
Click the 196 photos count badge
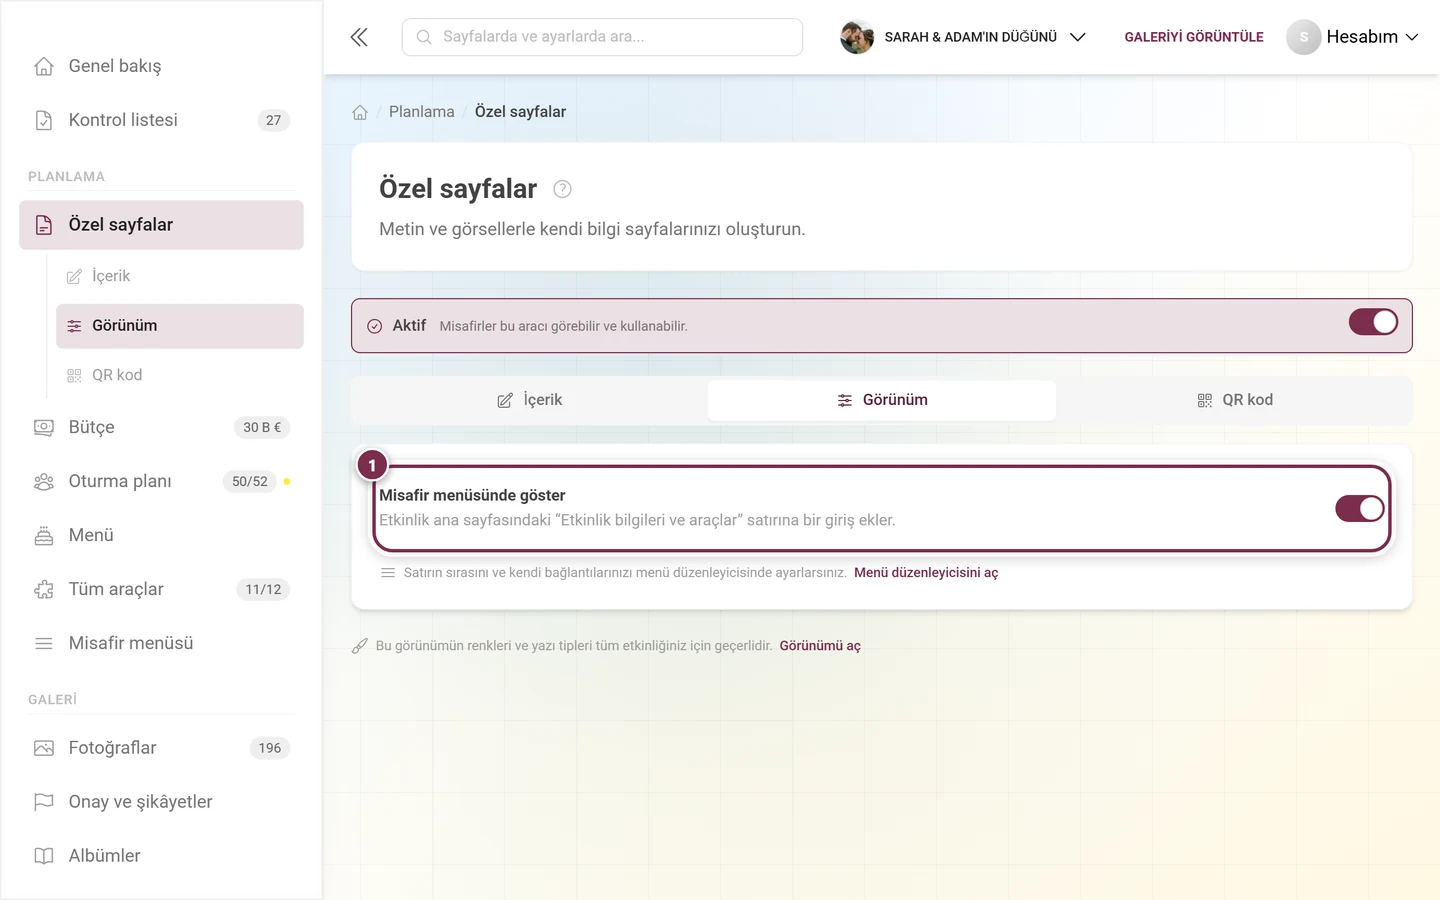pyautogui.click(x=270, y=748)
